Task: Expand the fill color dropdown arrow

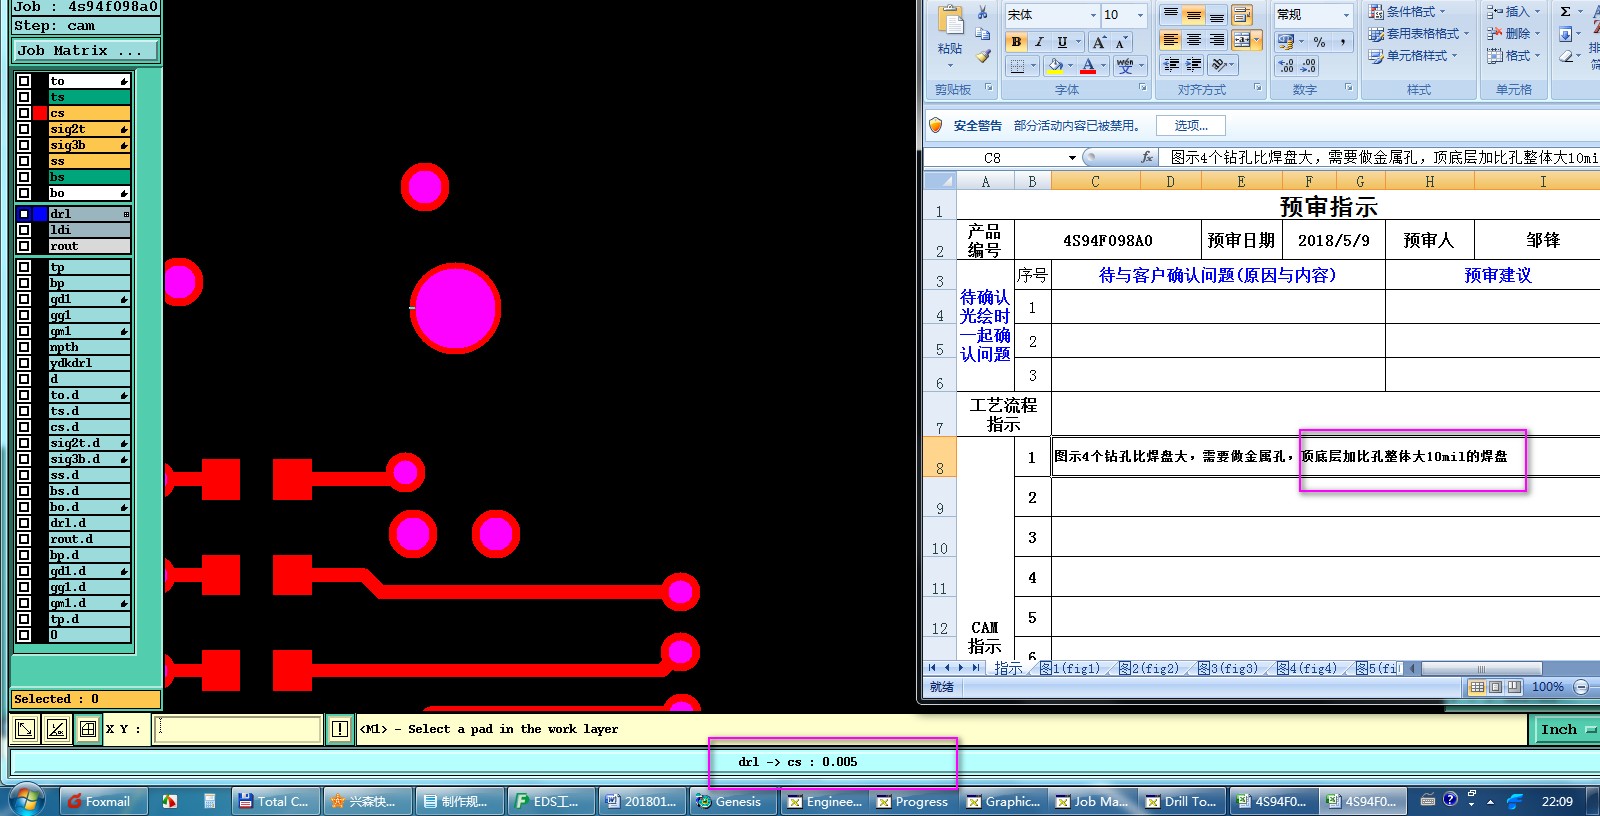Action: [x=1070, y=66]
